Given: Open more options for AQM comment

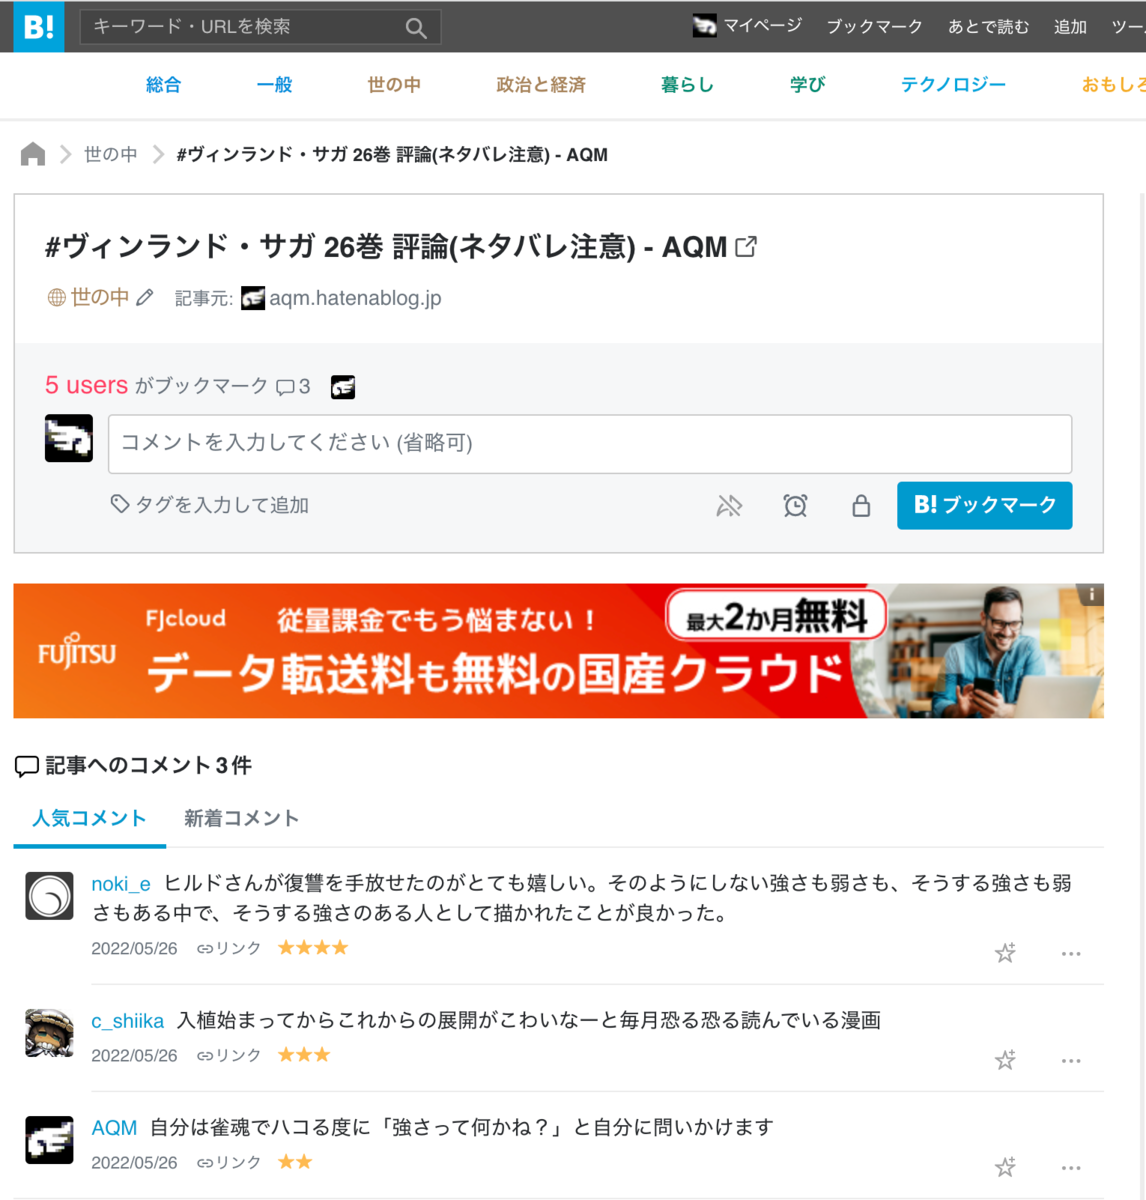Looking at the screenshot, I should [1071, 1168].
